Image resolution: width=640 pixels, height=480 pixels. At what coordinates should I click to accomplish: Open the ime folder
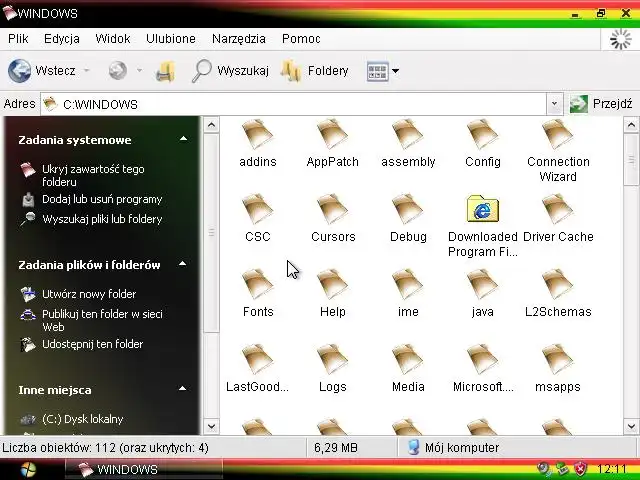[x=408, y=293]
